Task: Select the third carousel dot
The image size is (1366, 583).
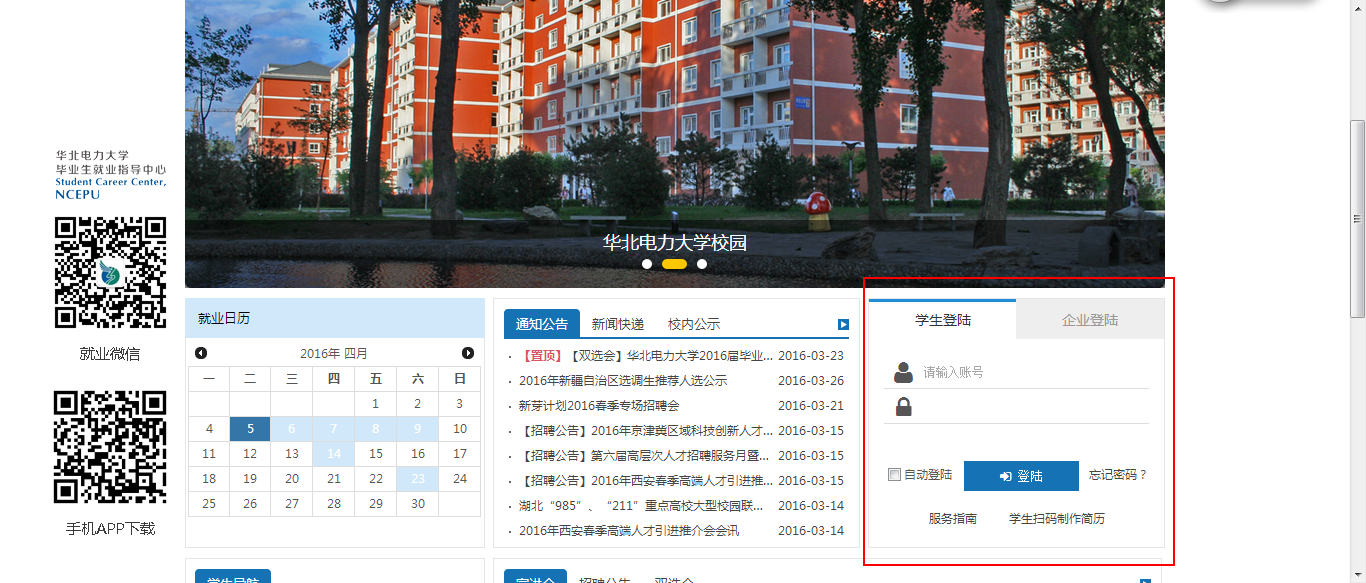Action: point(702,264)
